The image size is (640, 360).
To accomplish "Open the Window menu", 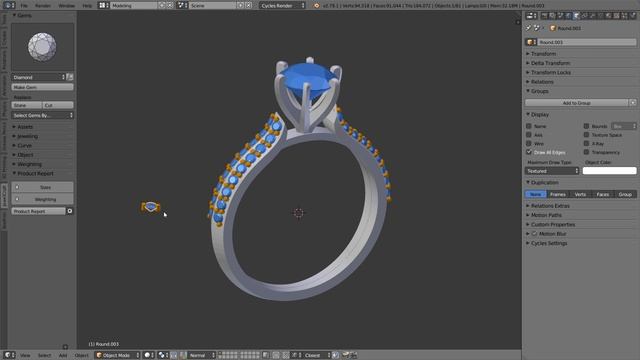I will tap(67, 6).
